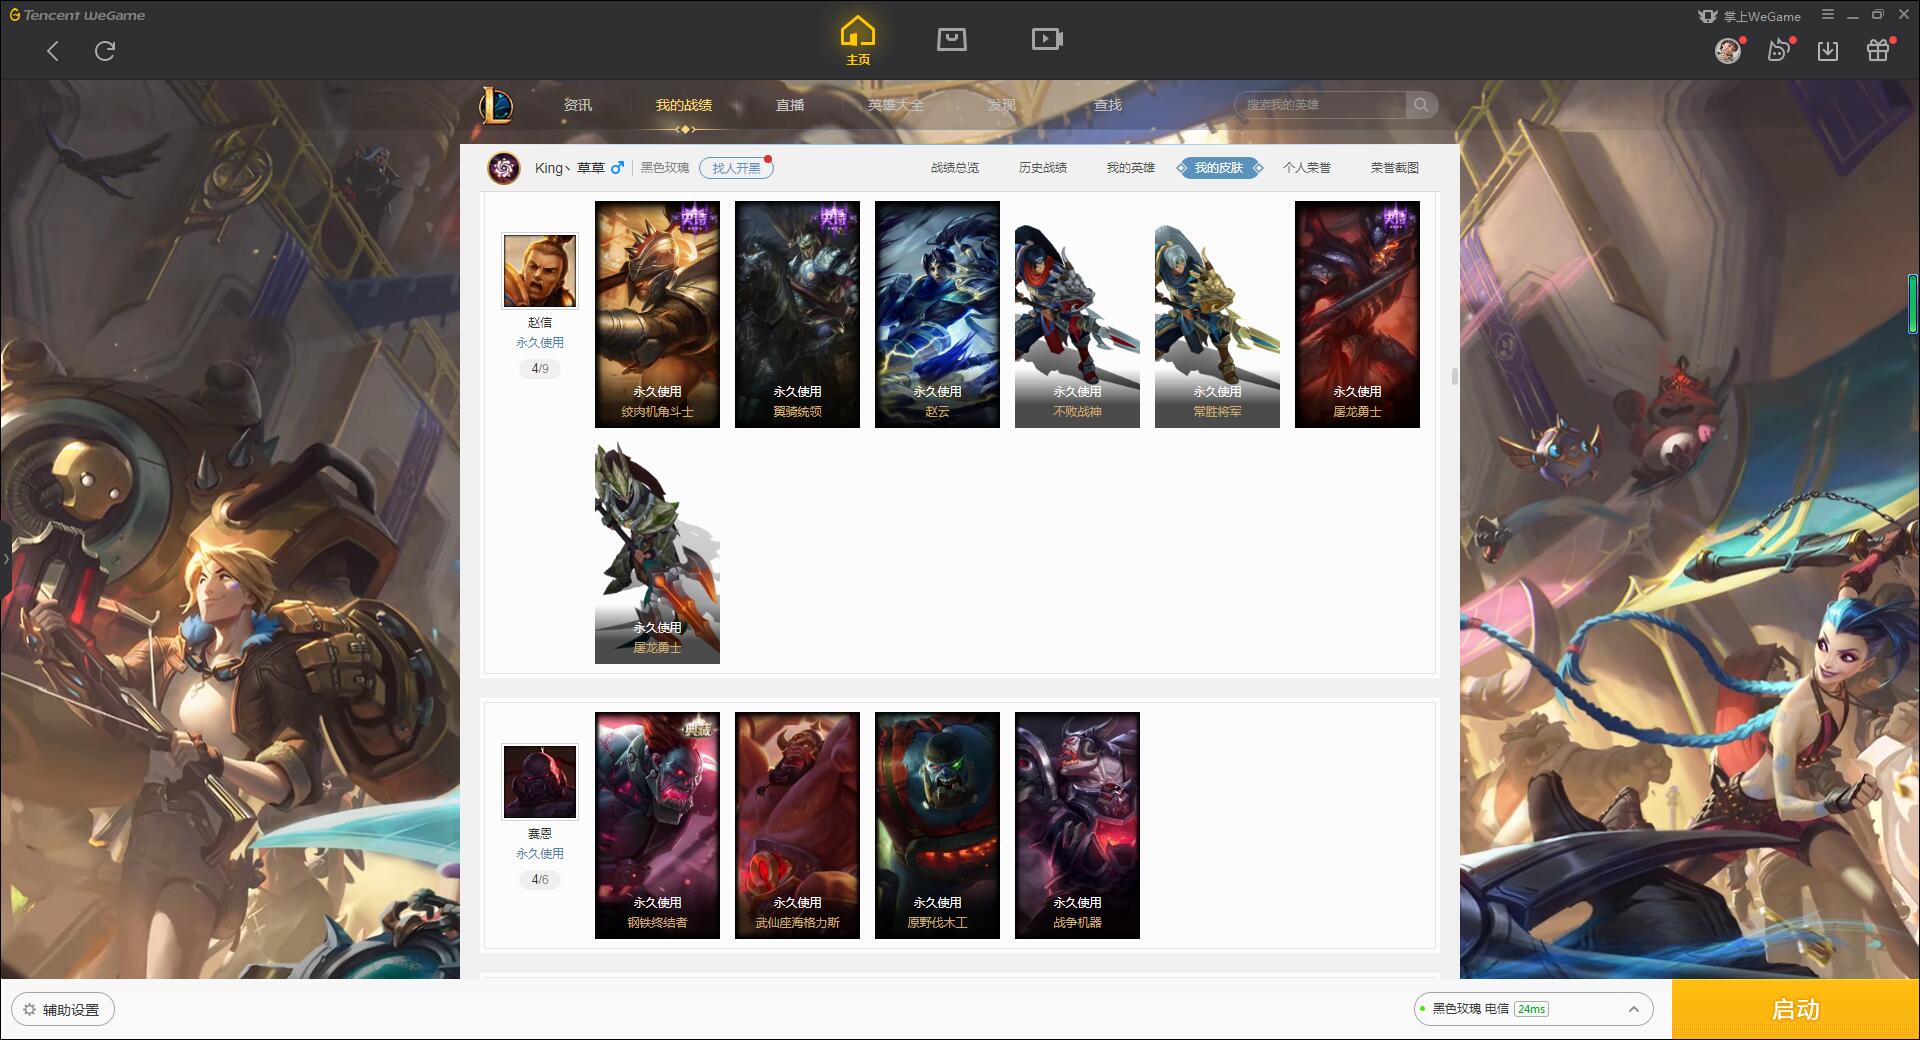Open the 绞肉机角斗士 skin card
The height and width of the screenshot is (1040, 1920).
pyautogui.click(x=657, y=314)
